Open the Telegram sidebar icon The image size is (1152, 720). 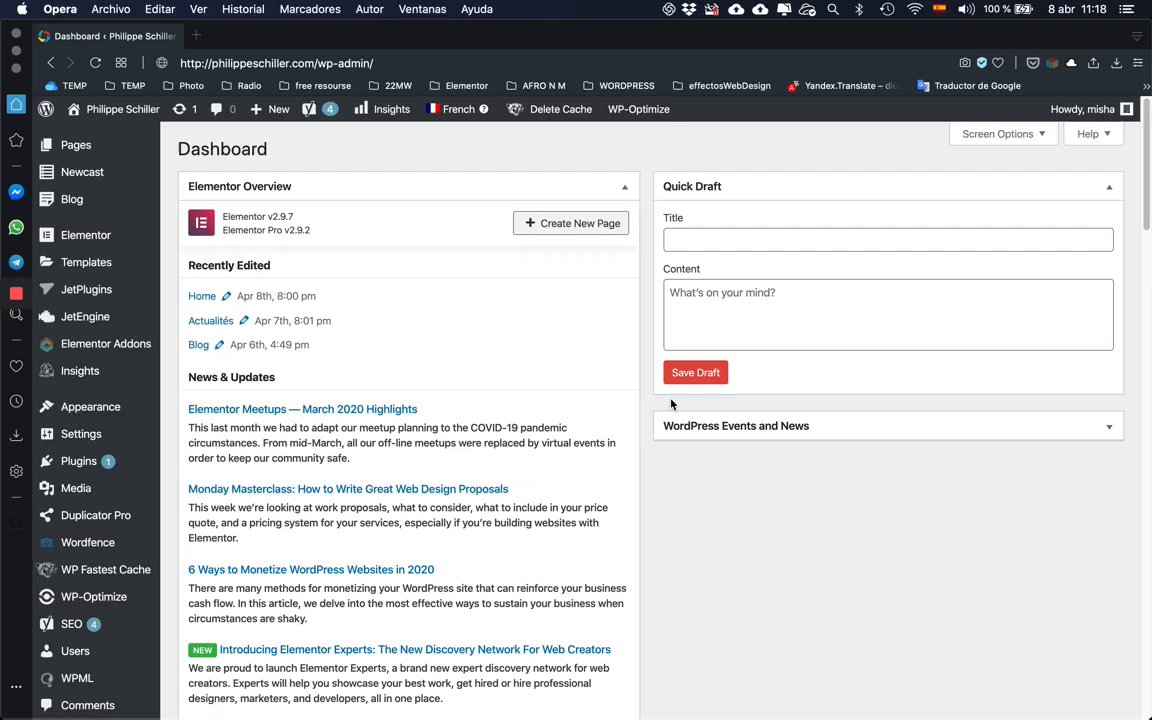tap(16, 262)
